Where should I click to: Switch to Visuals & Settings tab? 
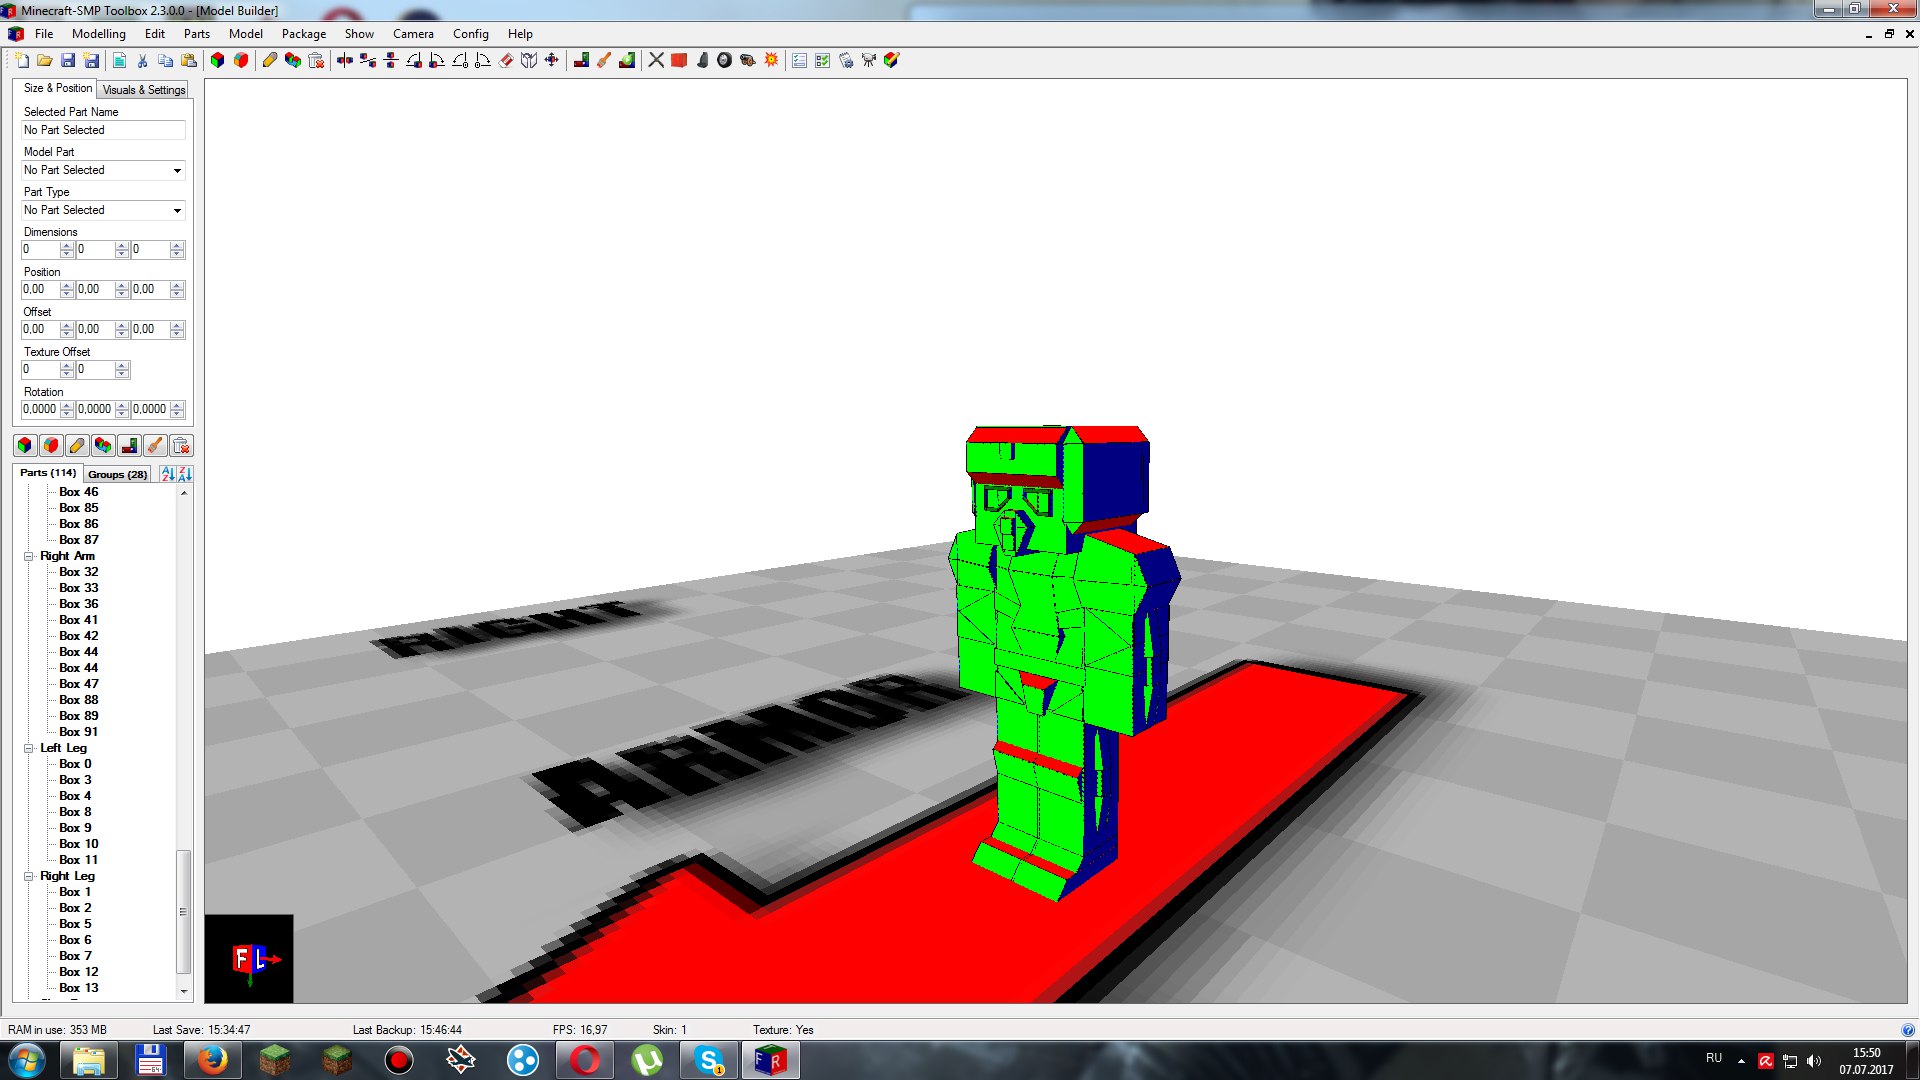click(144, 90)
